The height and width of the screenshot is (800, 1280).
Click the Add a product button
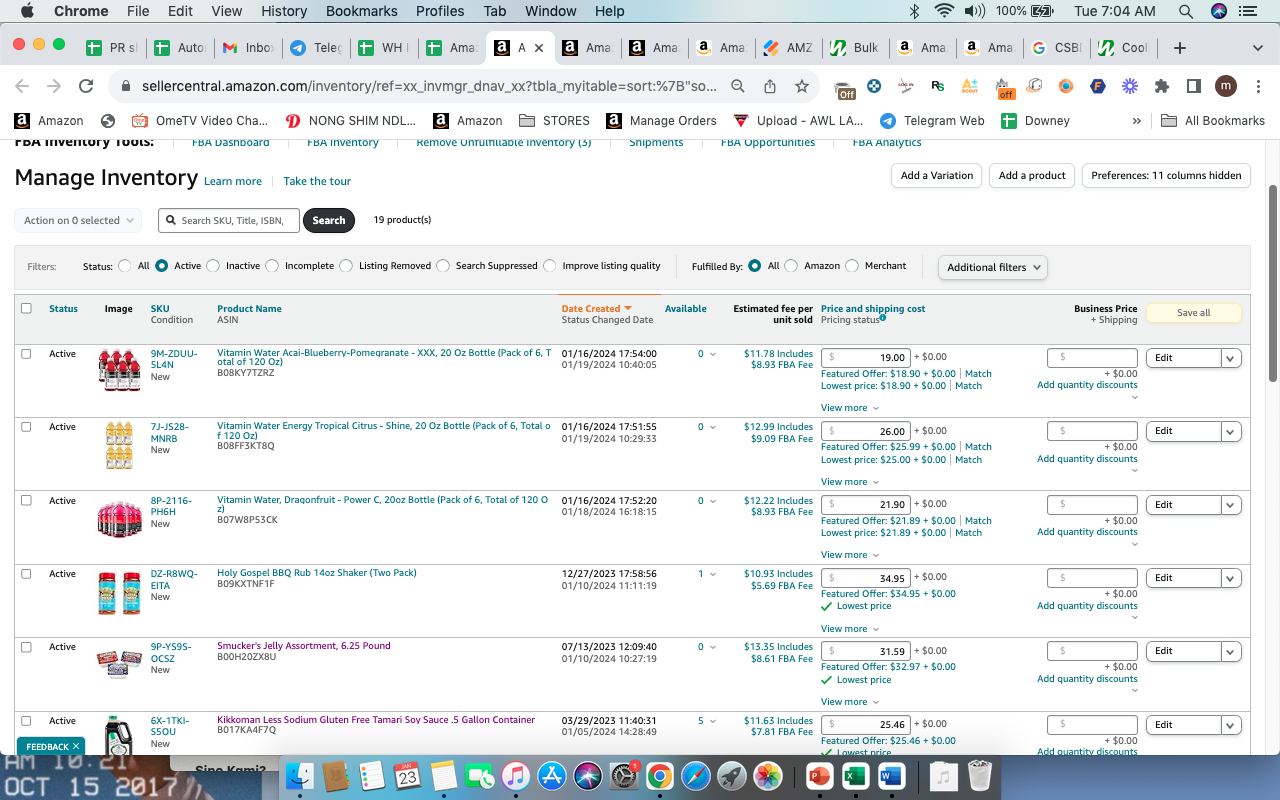click(1033, 175)
